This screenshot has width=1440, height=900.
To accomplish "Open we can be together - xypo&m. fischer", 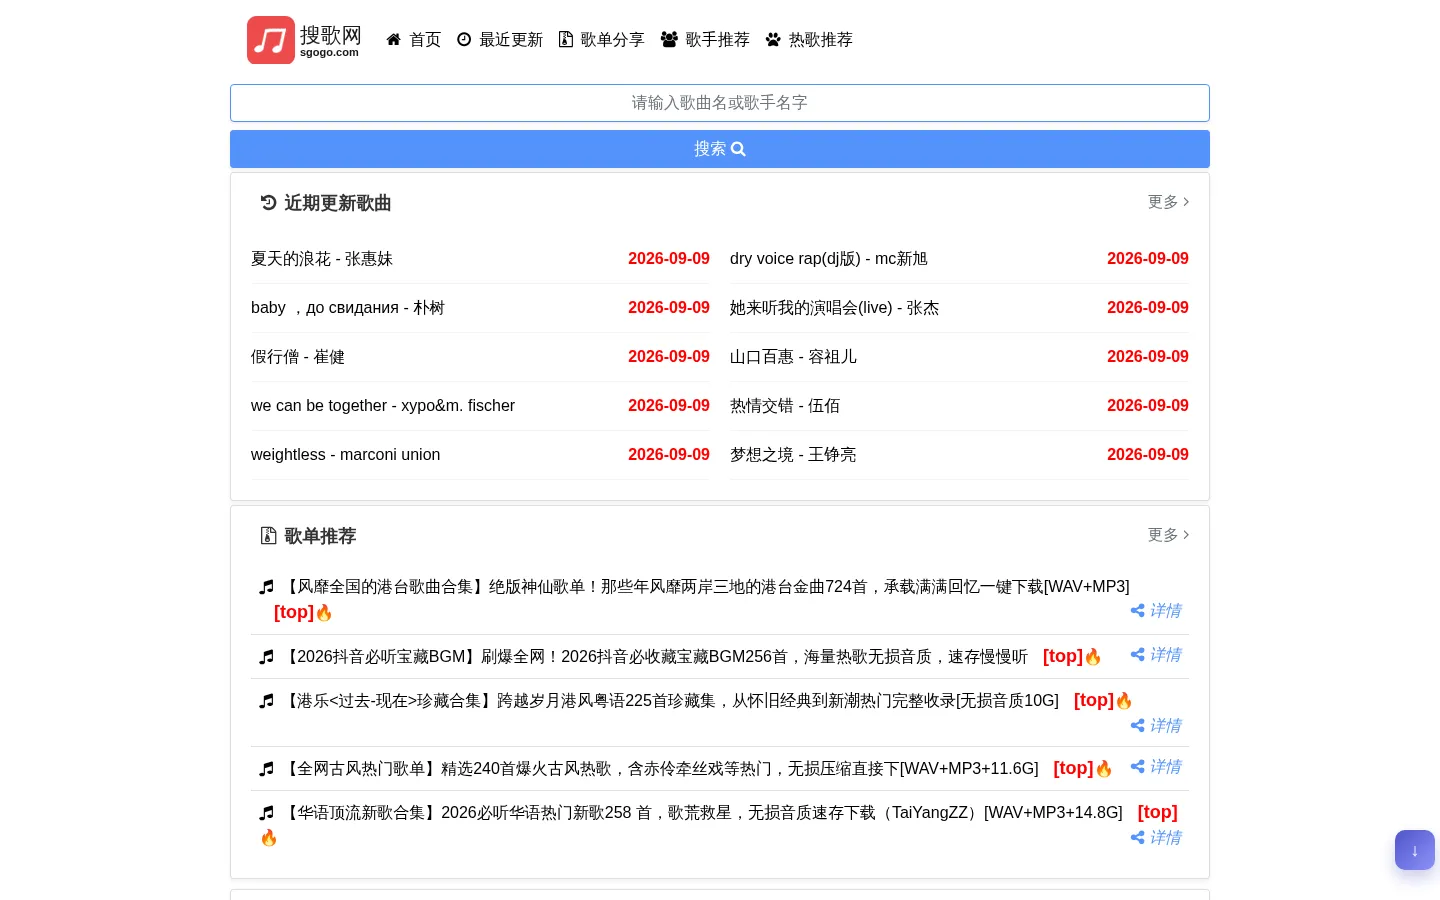I will click(383, 406).
